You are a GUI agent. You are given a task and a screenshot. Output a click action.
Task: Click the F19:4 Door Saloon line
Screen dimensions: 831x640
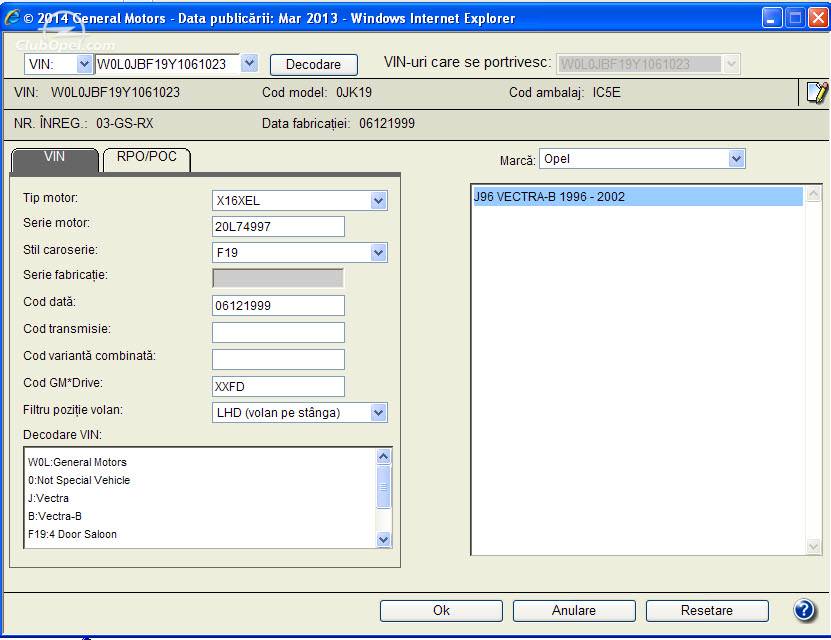72,534
